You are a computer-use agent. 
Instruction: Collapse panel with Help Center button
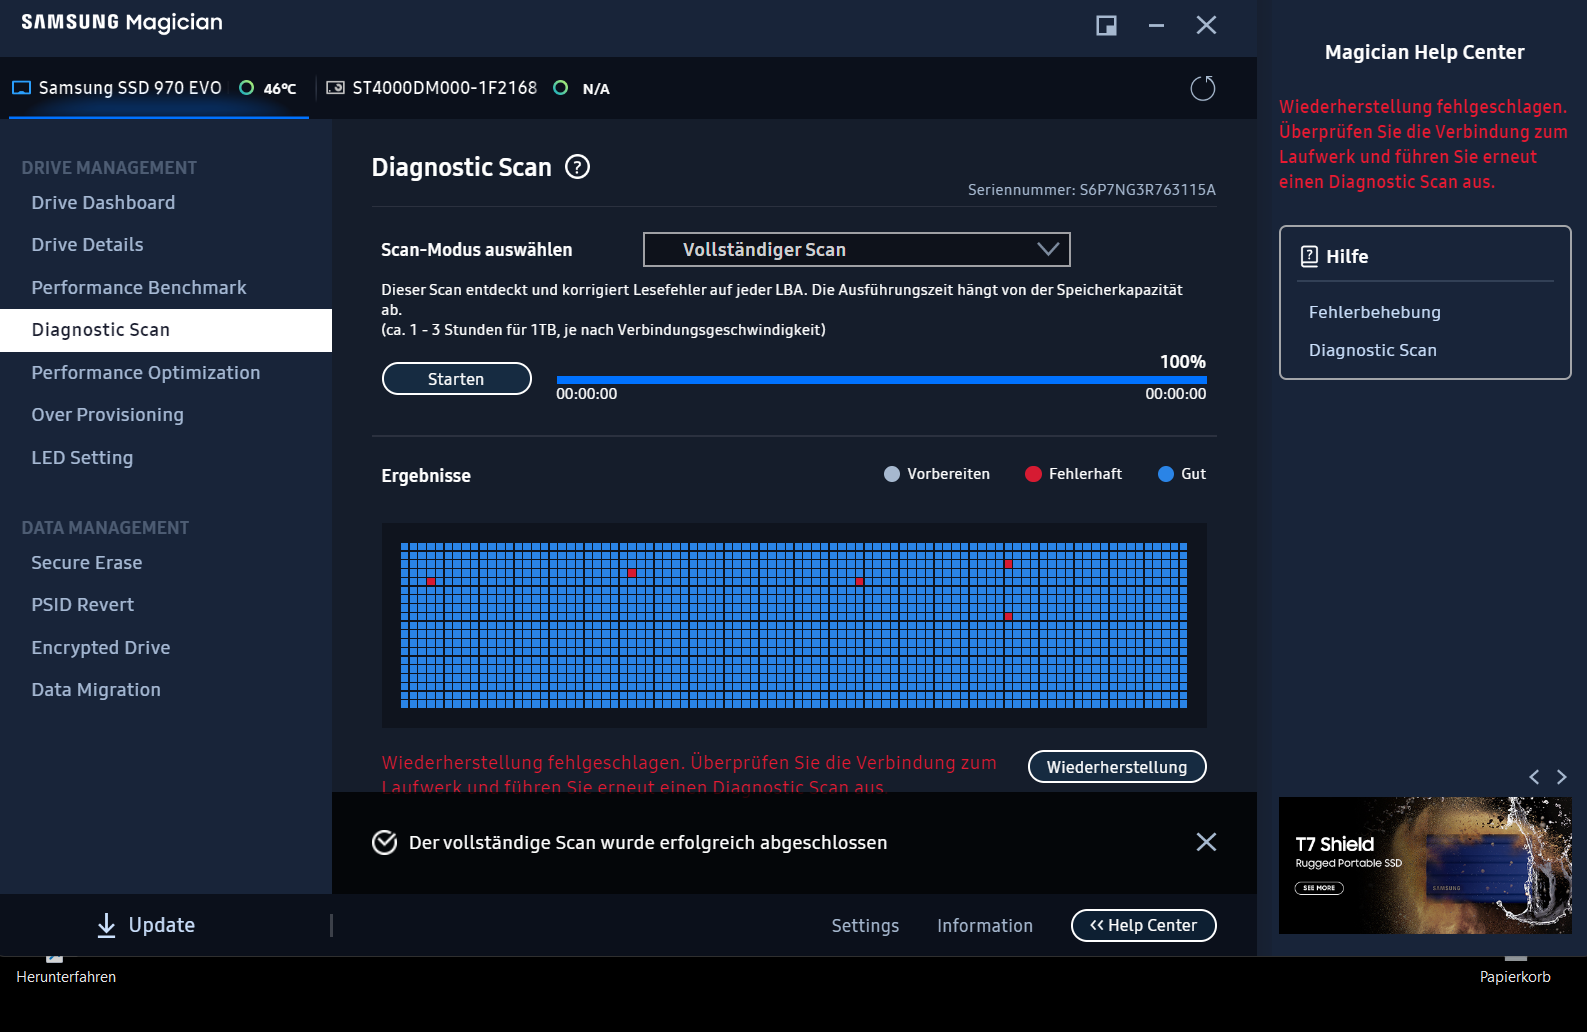click(x=1143, y=925)
